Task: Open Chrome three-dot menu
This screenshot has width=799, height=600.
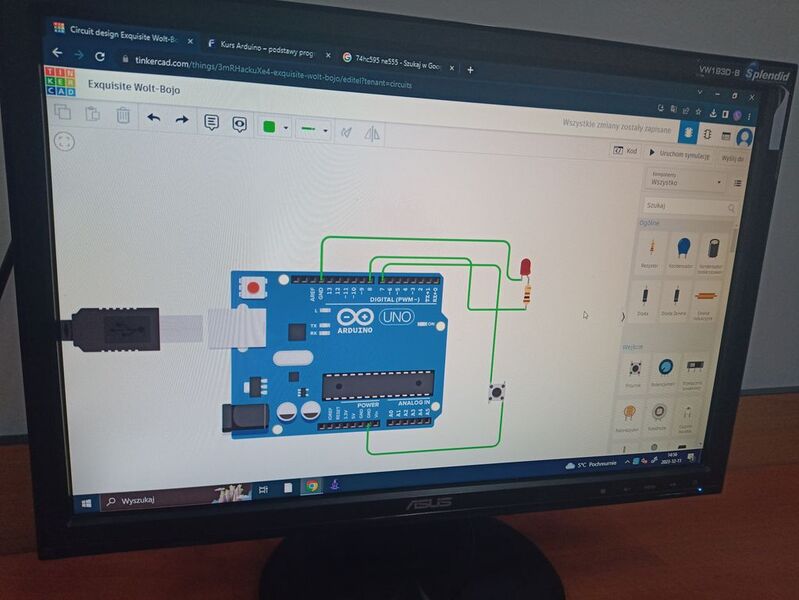Action: 749,117
